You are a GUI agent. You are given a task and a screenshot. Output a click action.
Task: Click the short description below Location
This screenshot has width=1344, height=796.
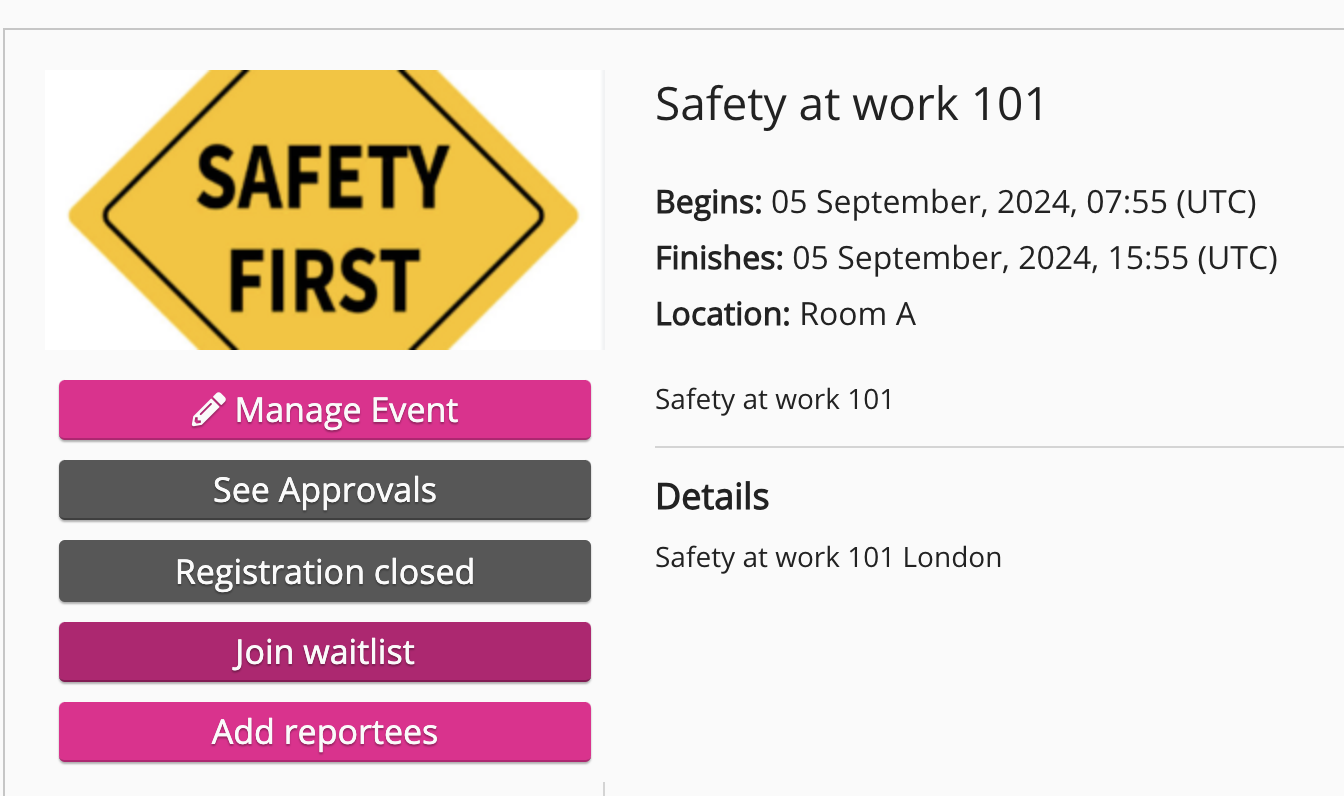click(774, 400)
